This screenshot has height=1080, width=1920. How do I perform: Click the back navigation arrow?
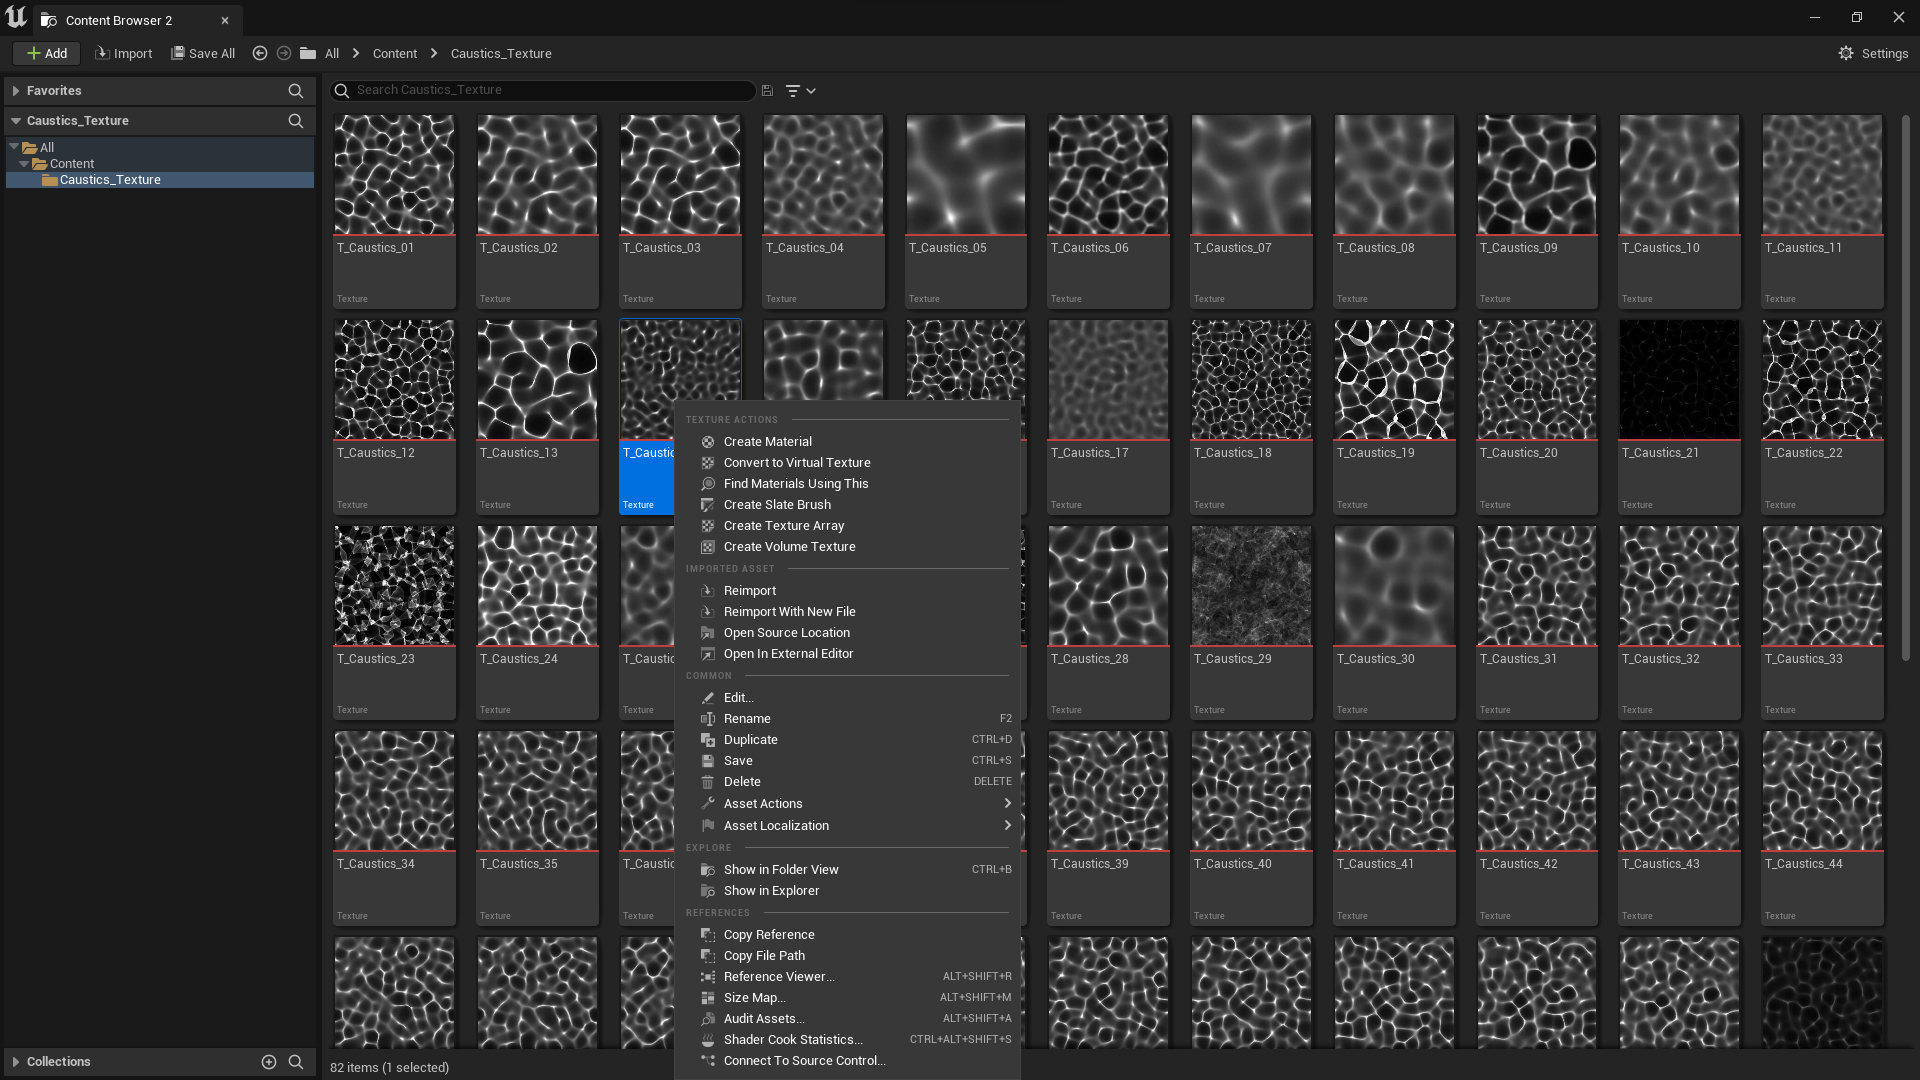[x=260, y=53]
